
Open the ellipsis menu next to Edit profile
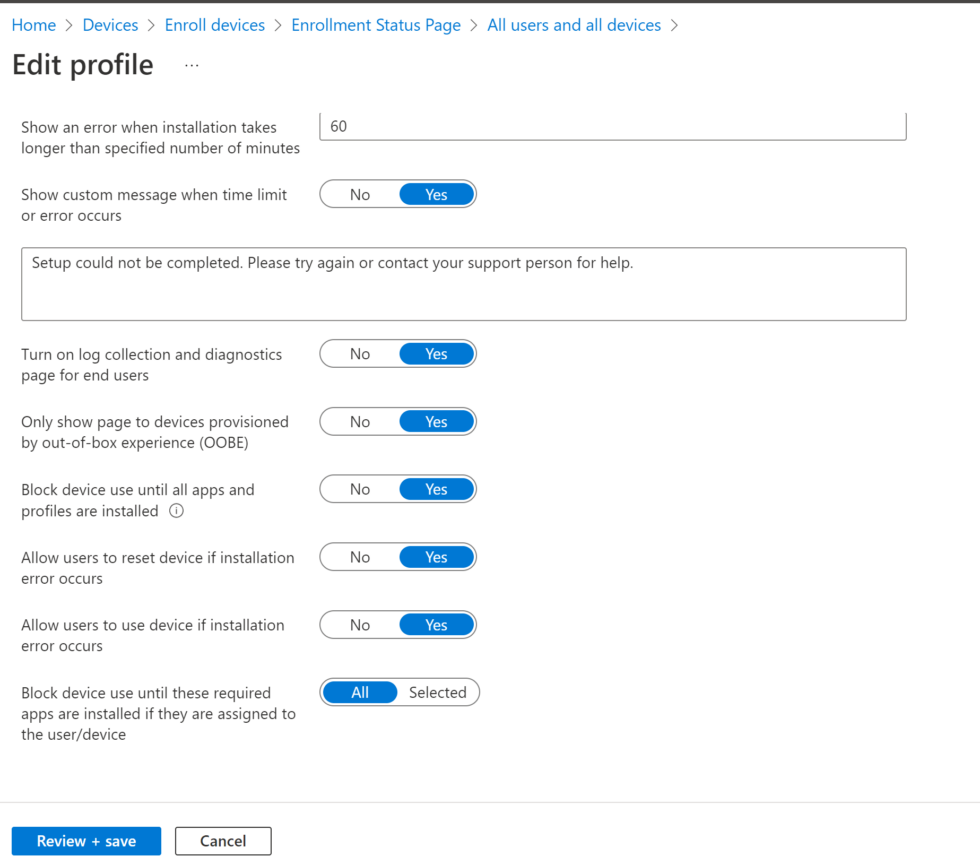(x=191, y=65)
